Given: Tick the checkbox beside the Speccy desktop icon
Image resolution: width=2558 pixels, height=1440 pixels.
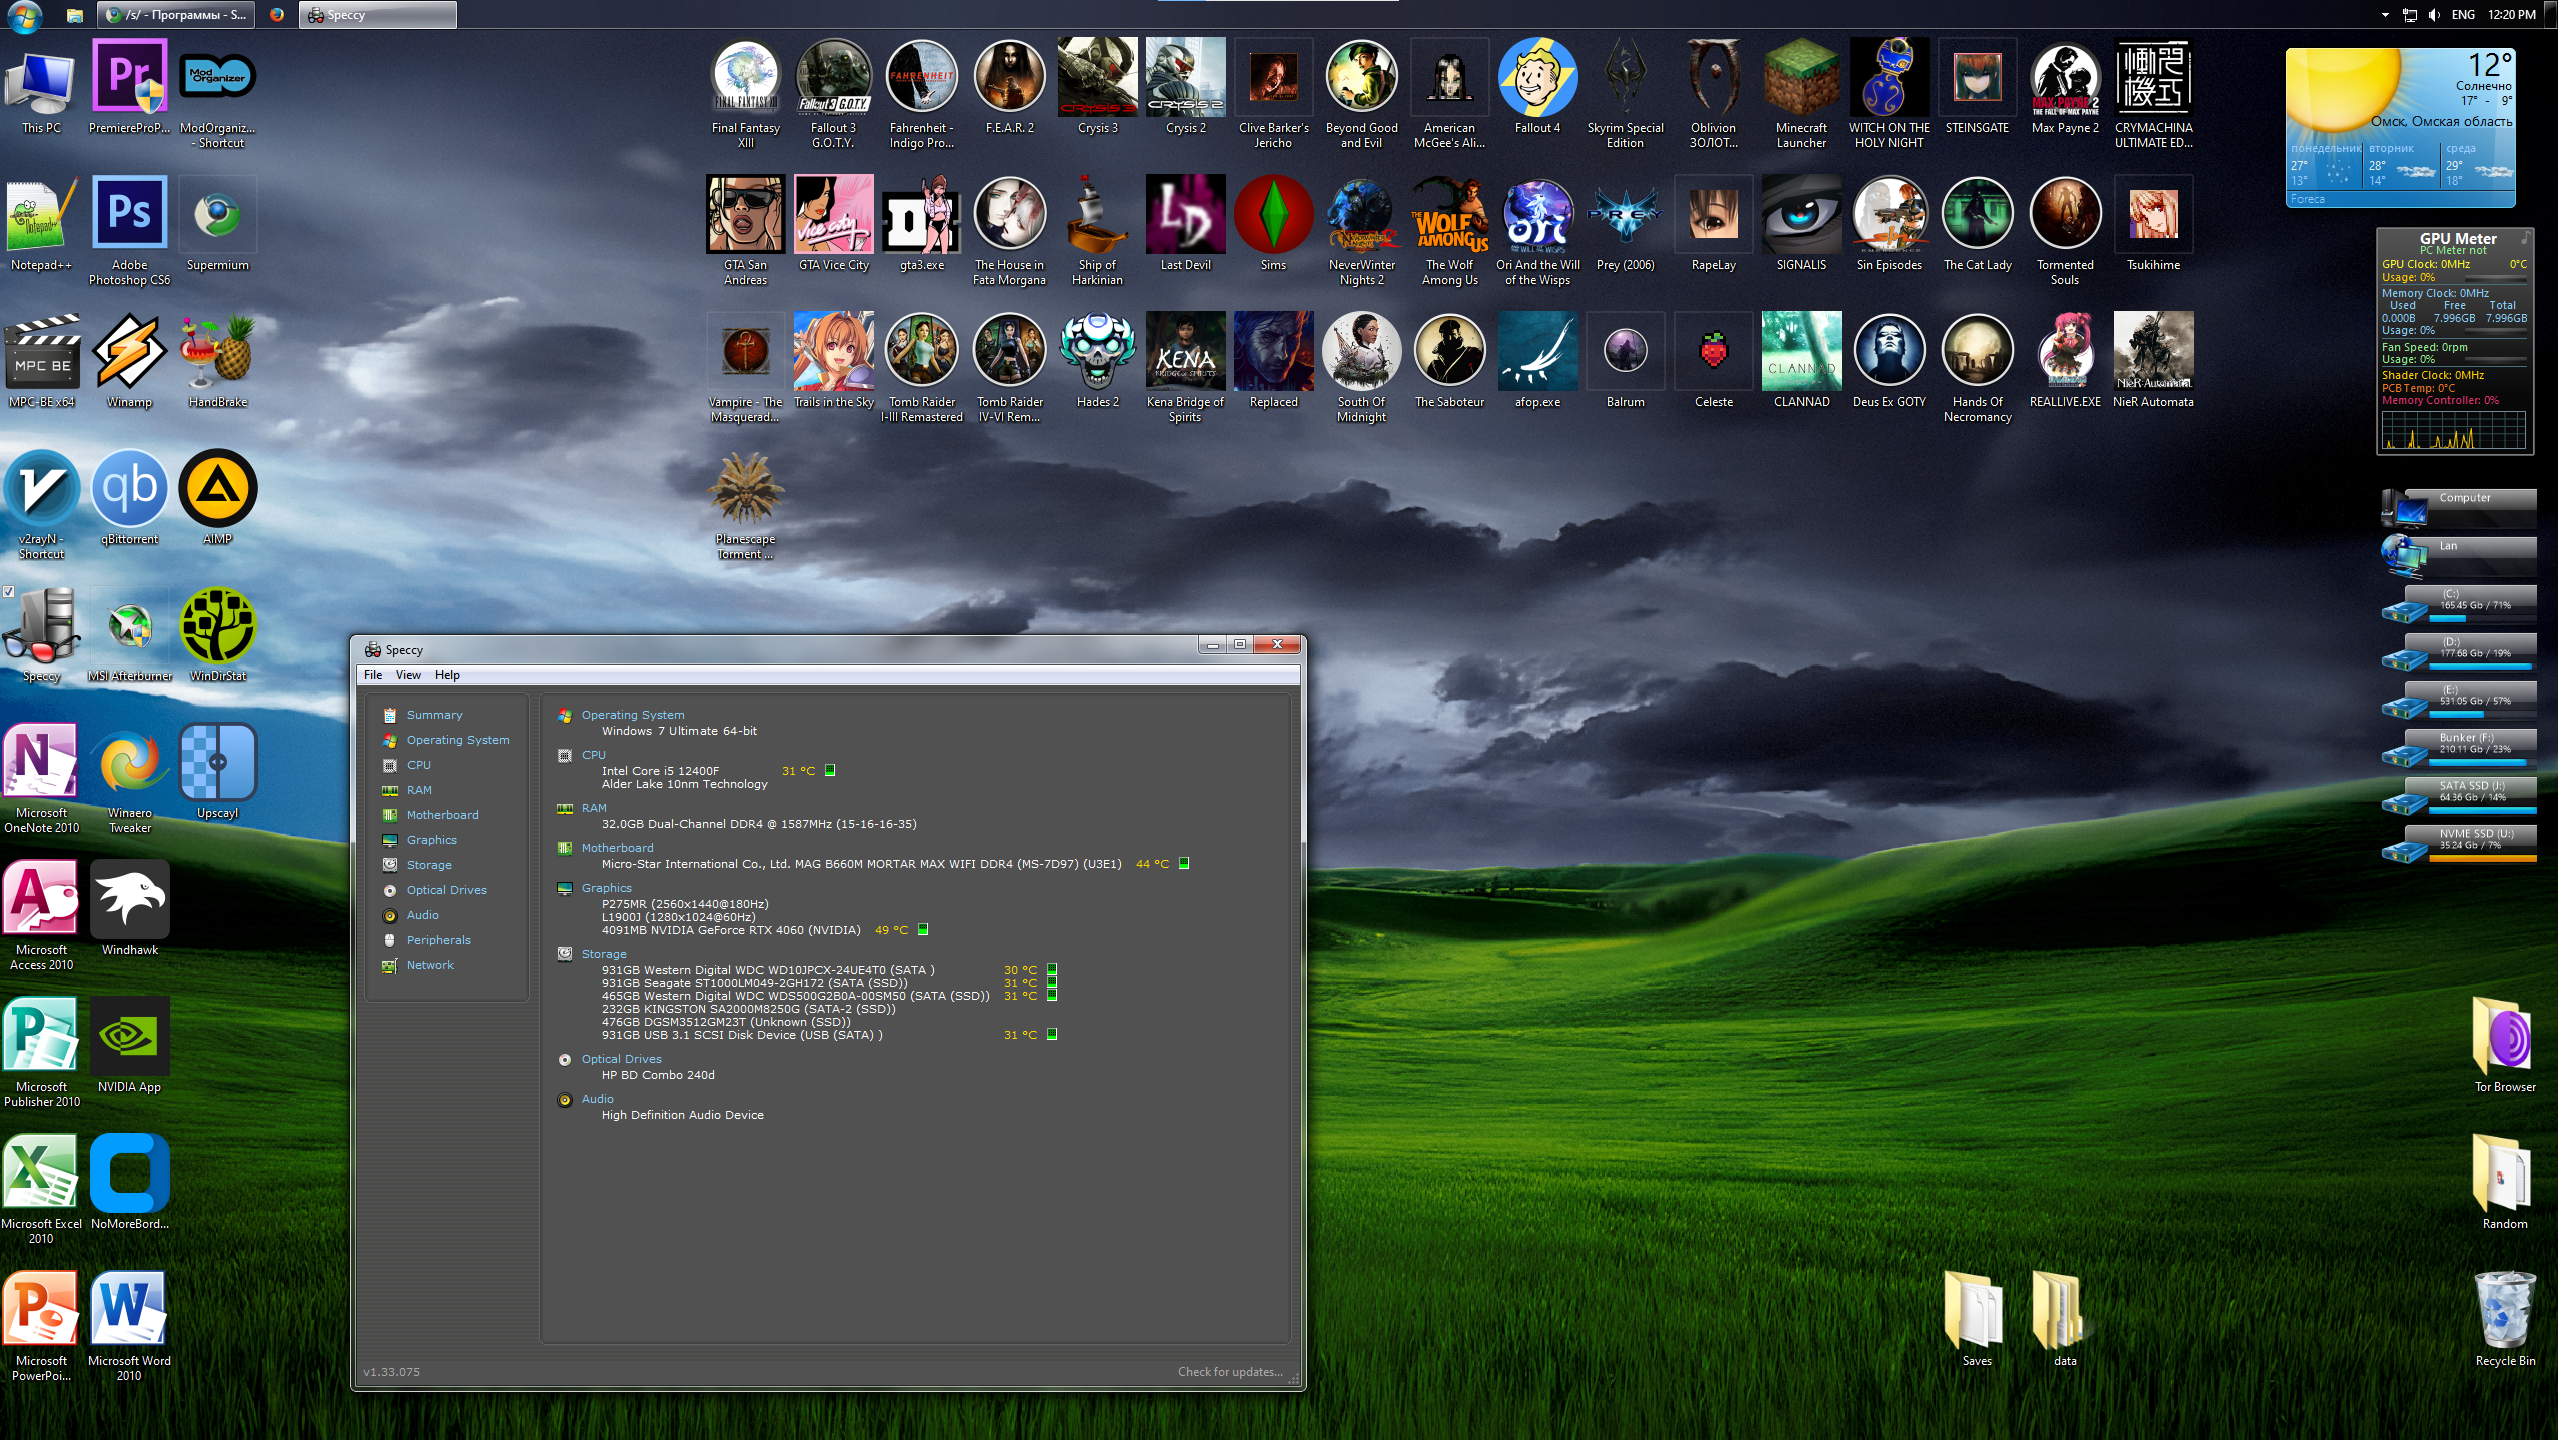Looking at the screenshot, I should coord(8,591).
